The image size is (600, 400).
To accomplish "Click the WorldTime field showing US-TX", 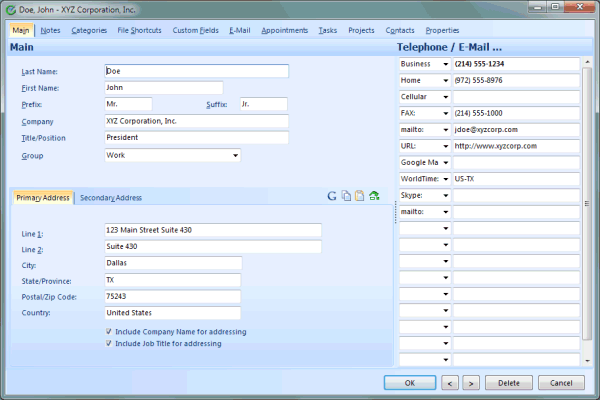I will (x=516, y=179).
